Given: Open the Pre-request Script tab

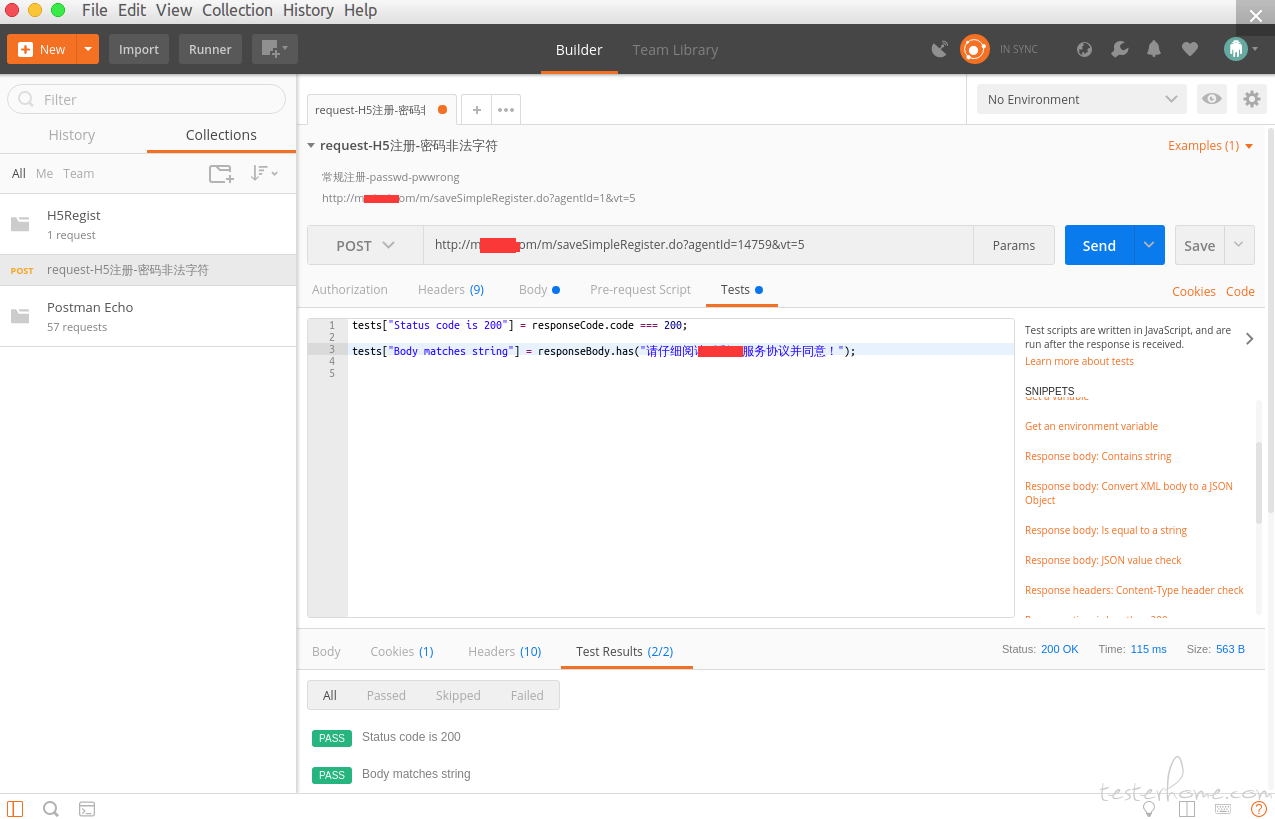Looking at the screenshot, I should (x=640, y=290).
